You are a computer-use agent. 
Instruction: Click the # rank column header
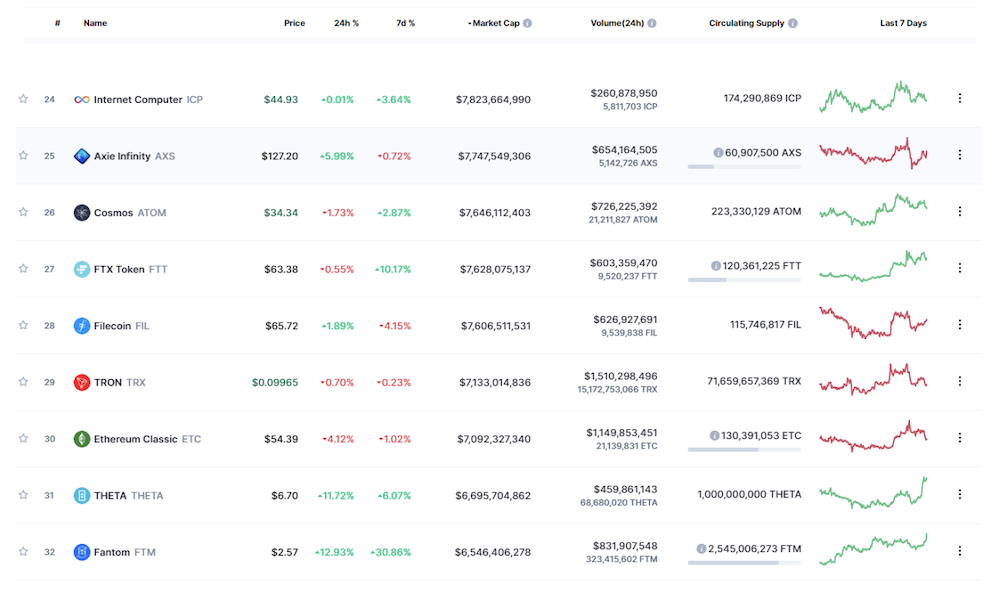point(57,23)
